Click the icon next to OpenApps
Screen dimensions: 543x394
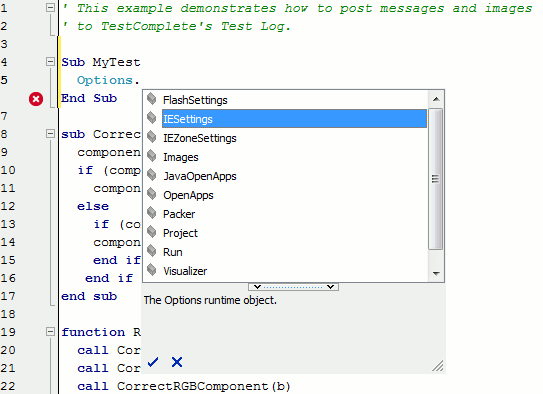coord(152,194)
